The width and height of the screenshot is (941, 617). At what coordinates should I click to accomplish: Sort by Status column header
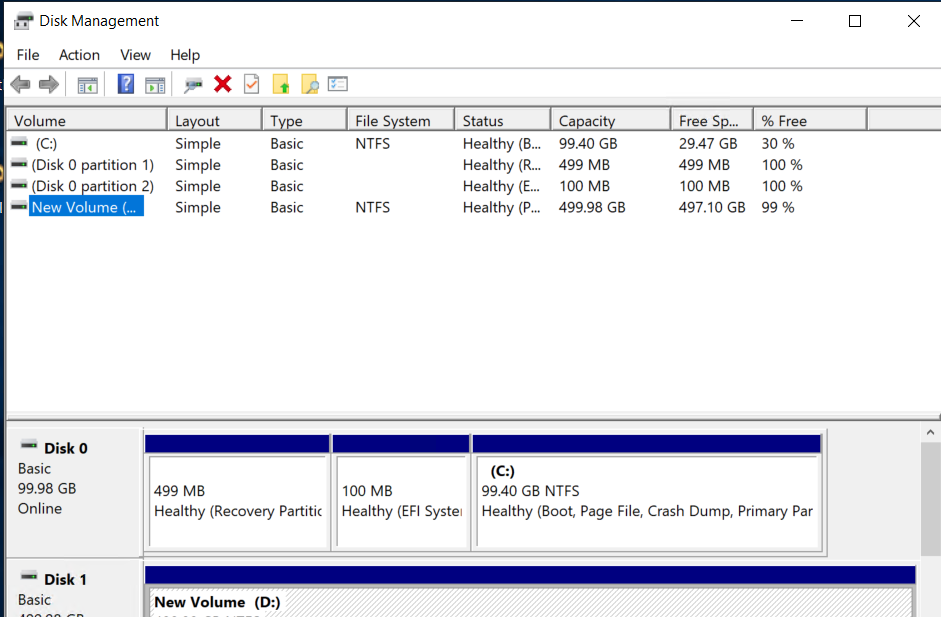(503, 121)
